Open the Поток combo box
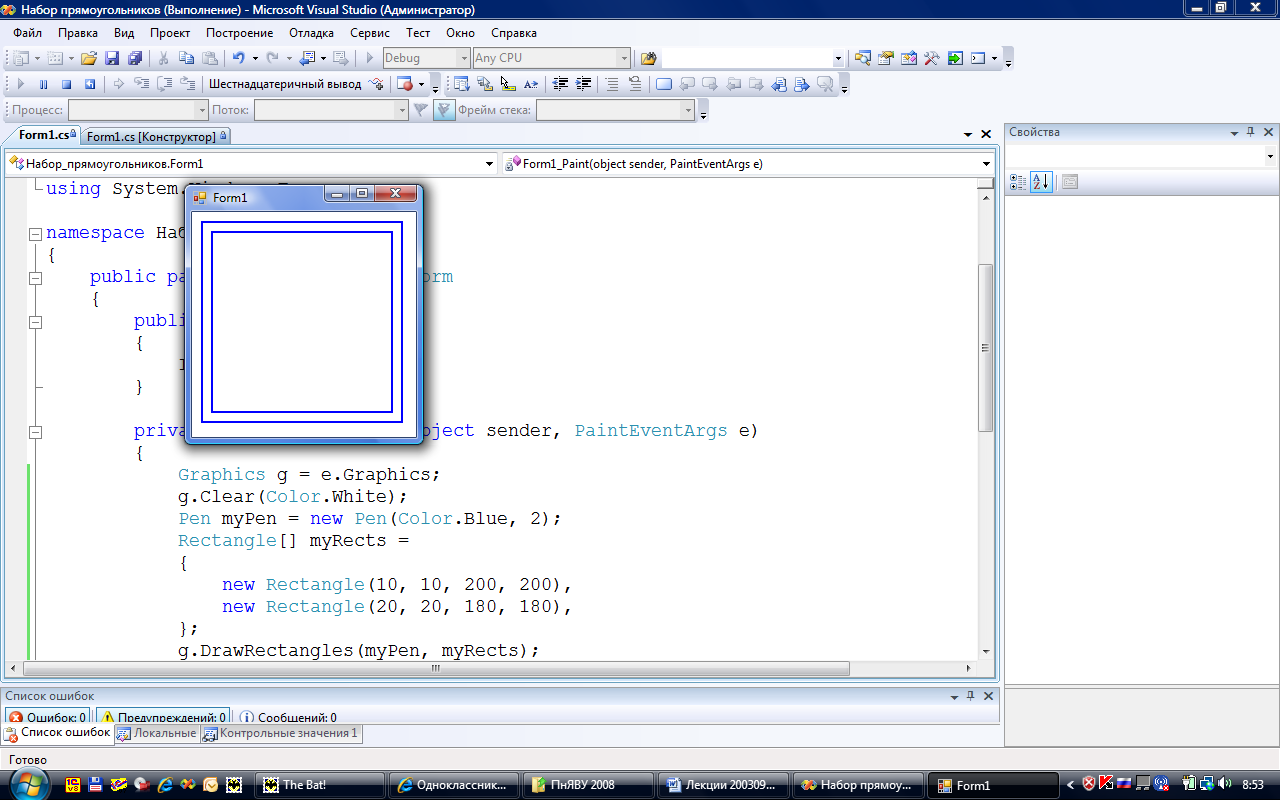 [x=331, y=110]
